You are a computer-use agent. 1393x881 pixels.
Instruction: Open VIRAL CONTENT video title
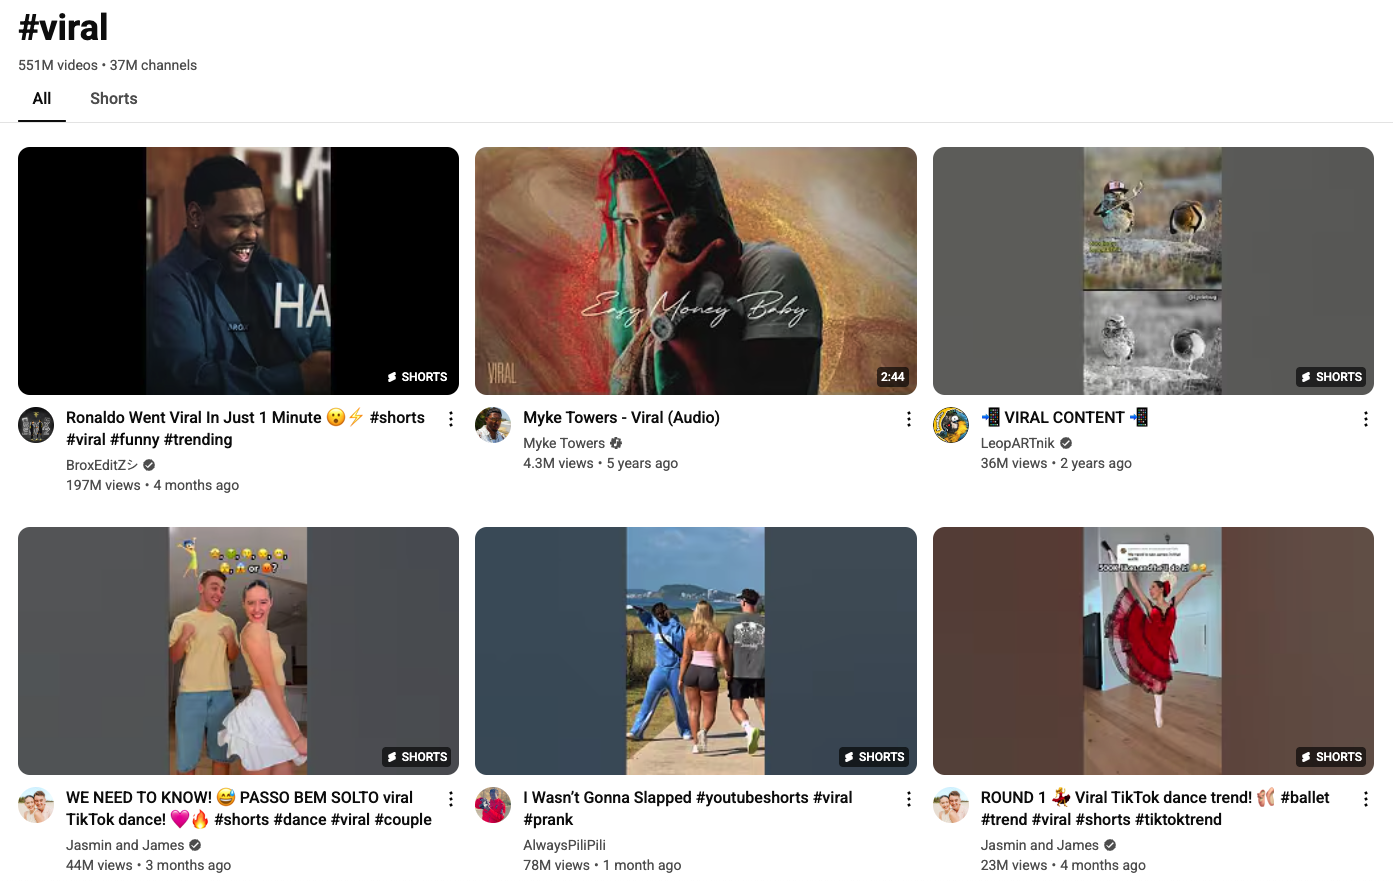(x=1064, y=417)
